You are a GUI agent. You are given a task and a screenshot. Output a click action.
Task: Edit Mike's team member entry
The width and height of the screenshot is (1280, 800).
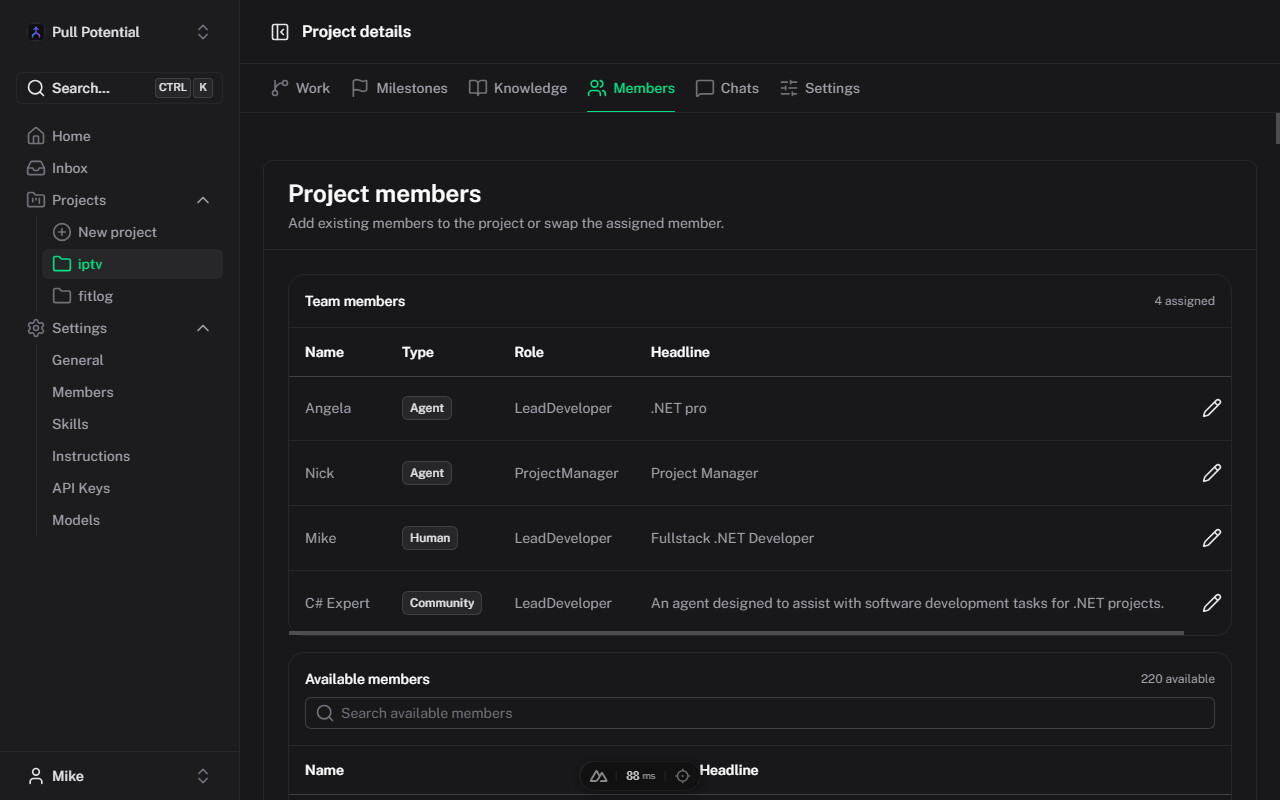pyautogui.click(x=1212, y=538)
